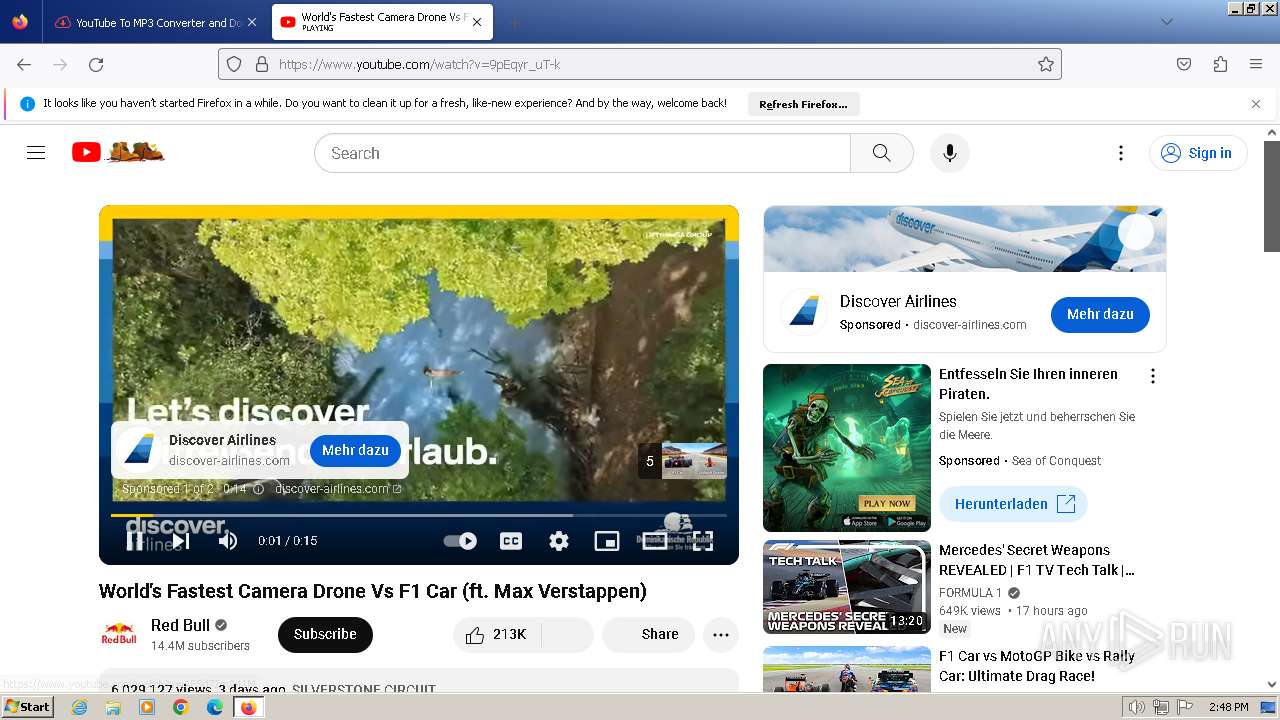The image size is (1280, 720).
Task: Pause the video
Action: tap(135, 541)
